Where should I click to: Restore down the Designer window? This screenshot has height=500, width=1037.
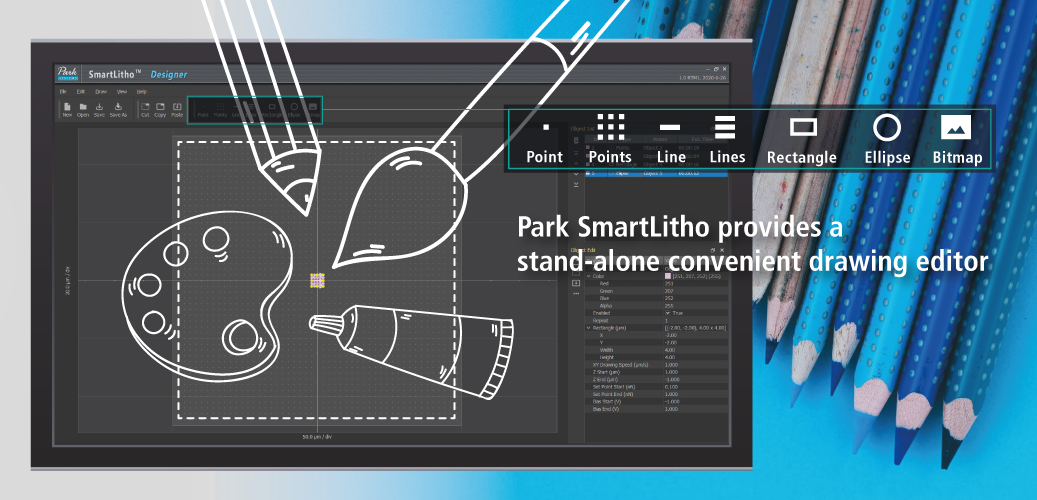[717, 69]
